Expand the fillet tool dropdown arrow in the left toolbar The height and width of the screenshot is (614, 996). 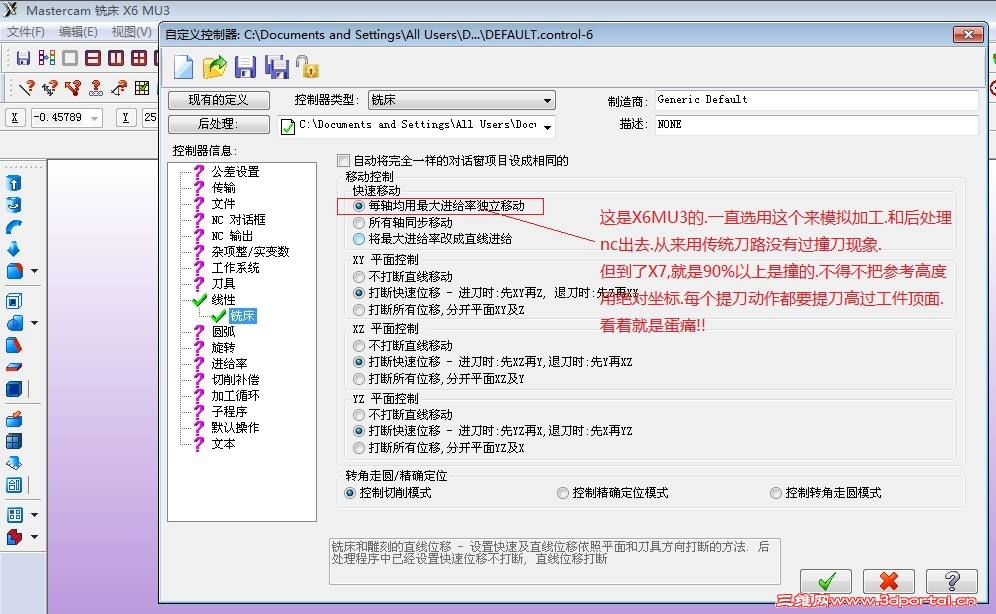click(34, 270)
